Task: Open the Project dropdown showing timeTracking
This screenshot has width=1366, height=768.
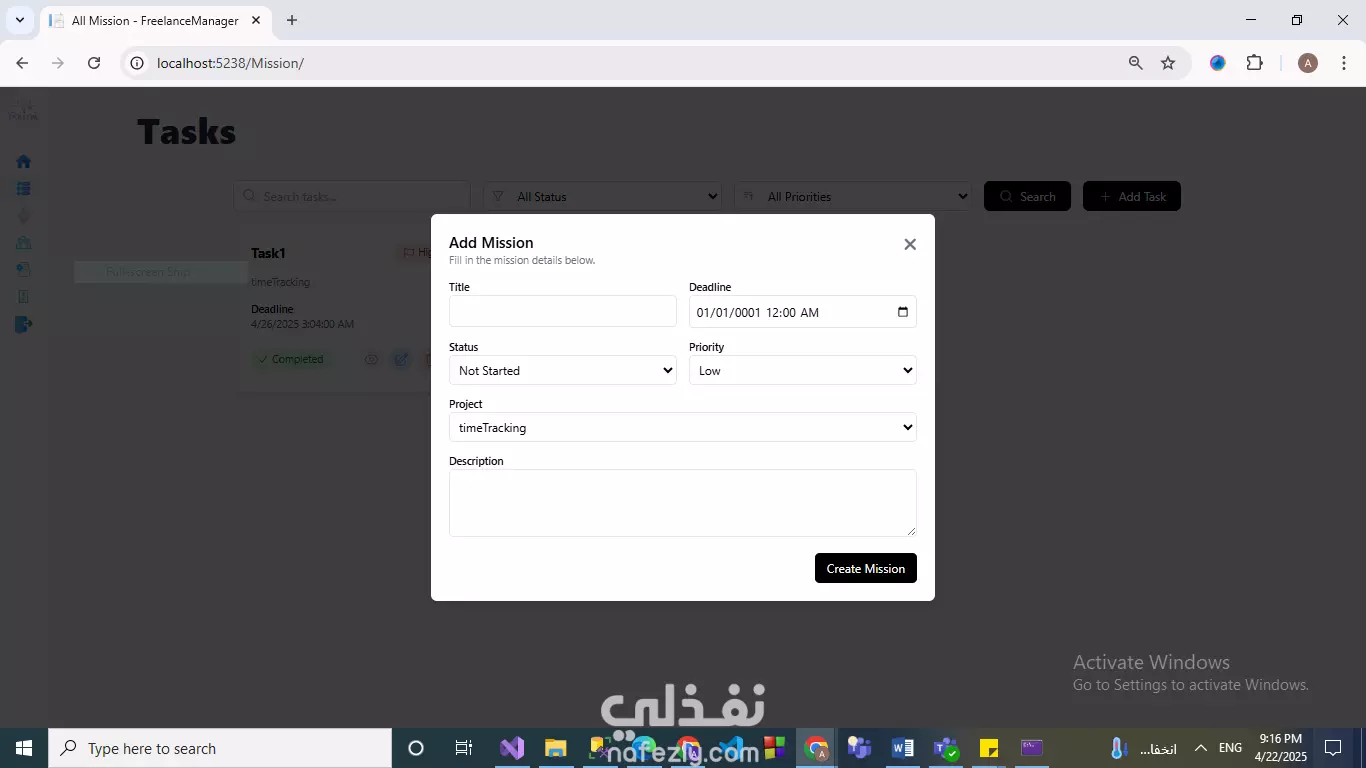Action: pyautogui.click(x=683, y=427)
